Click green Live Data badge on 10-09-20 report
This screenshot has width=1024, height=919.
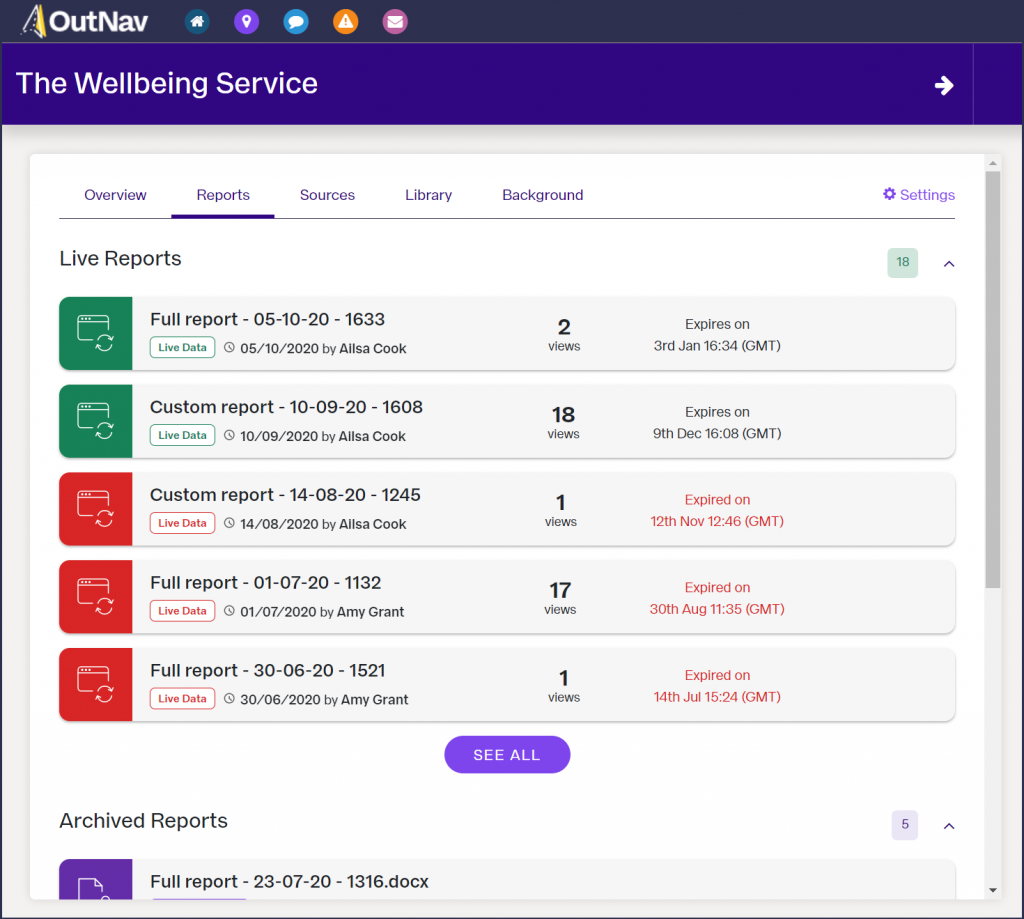(x=182, y=435)
